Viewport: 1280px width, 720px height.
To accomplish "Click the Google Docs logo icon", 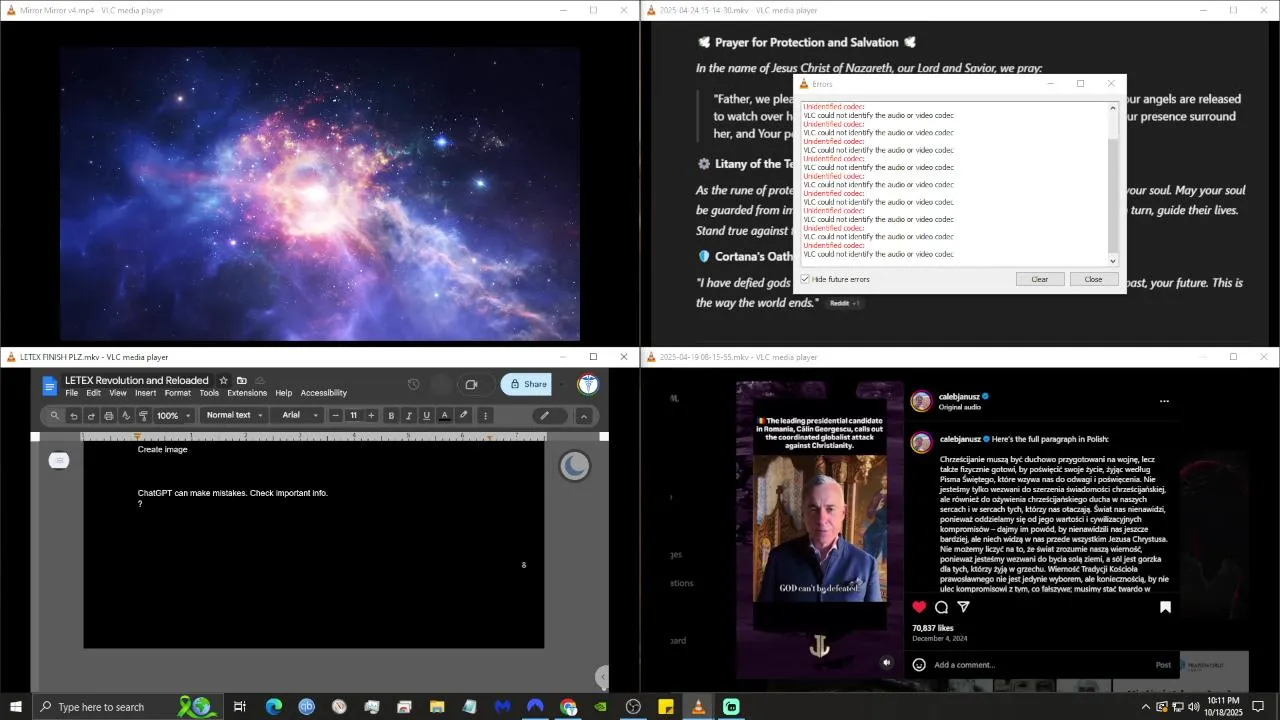I will [49, 385].
